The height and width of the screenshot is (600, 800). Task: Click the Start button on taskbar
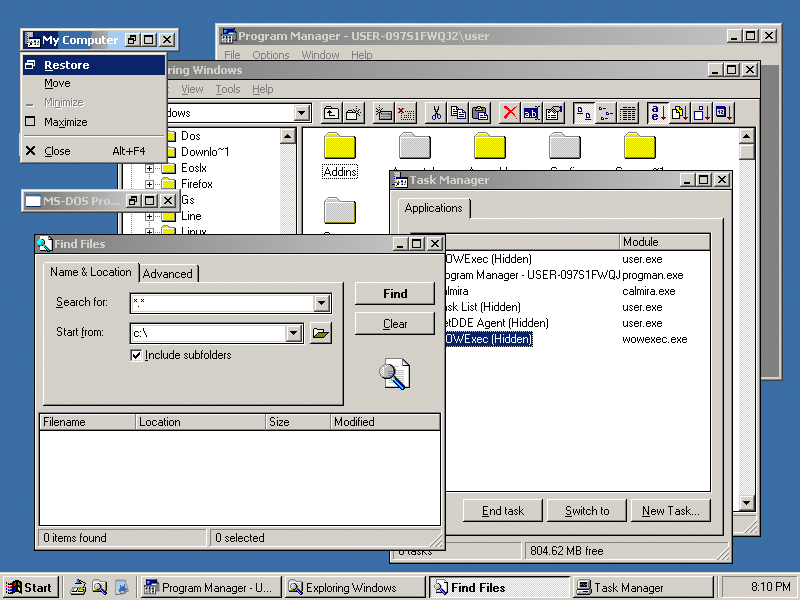(29, 588)
